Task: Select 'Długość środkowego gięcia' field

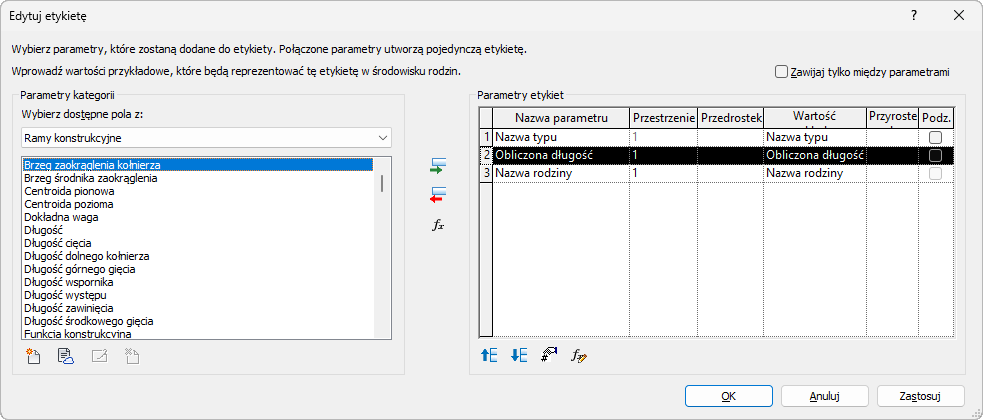Action: 198,321
